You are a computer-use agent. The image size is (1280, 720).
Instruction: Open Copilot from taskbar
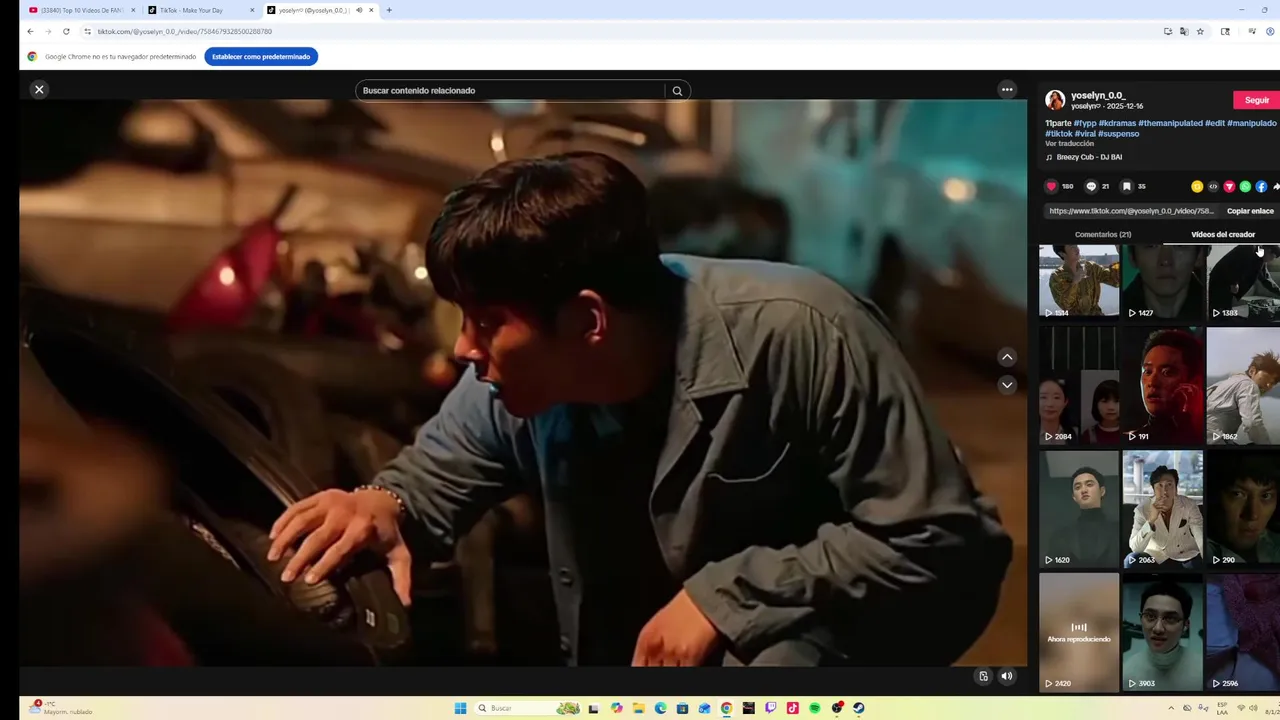(616, 708)
